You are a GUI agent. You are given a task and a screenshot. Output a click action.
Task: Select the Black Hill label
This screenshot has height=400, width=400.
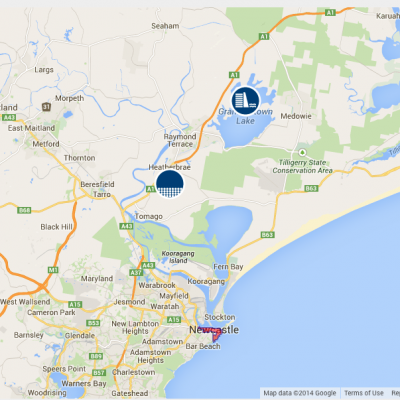click(56, 227)
